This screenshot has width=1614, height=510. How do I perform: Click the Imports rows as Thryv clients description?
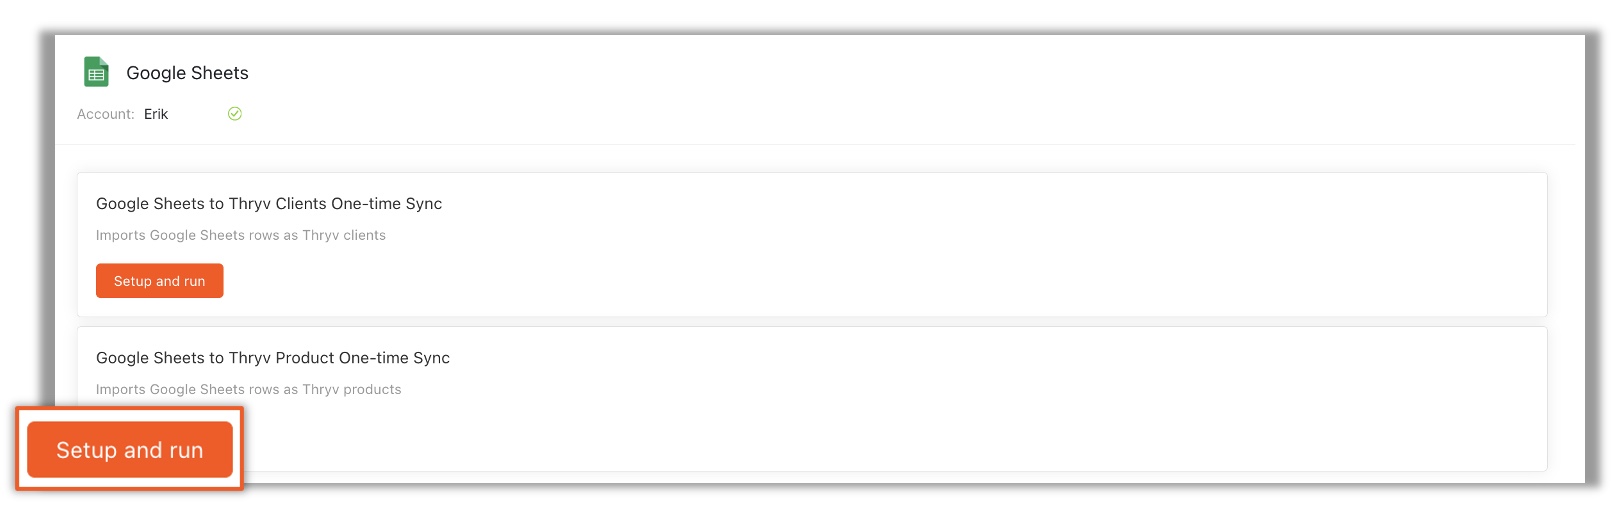click(x=241, y=235)
